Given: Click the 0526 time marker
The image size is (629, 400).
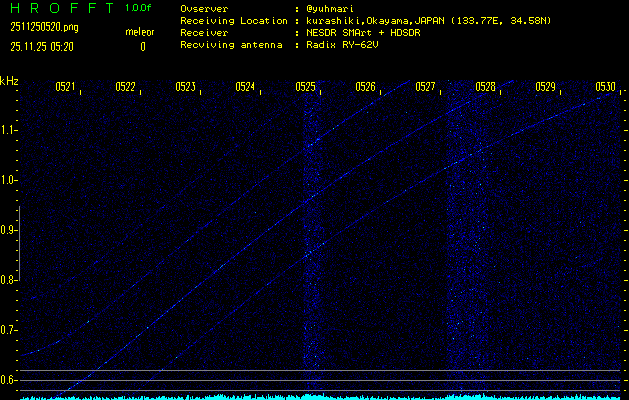Looking at the screenshot, I should point(365,87).
